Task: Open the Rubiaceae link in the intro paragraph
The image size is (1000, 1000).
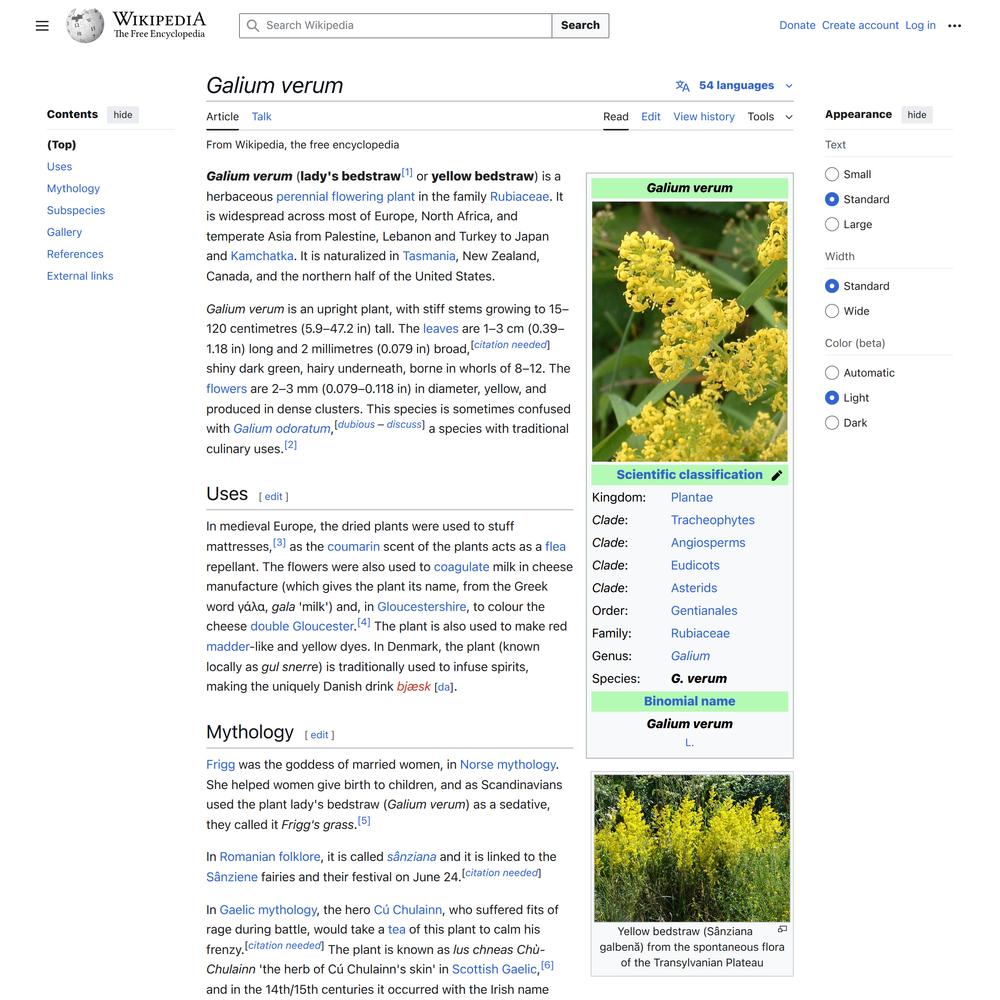Action: click(519, 196)
